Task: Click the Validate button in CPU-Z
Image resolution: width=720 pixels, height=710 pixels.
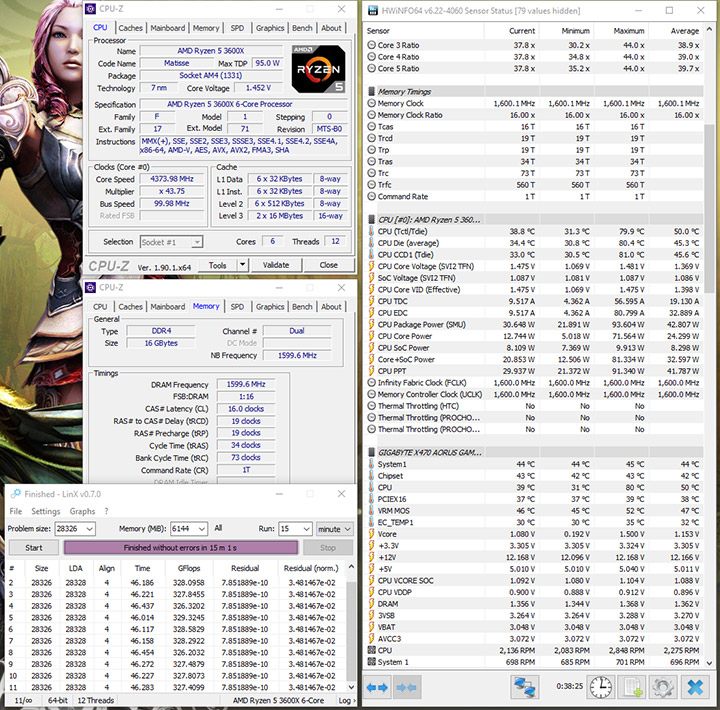Action: pyautogui.click(x=275, y=266)
